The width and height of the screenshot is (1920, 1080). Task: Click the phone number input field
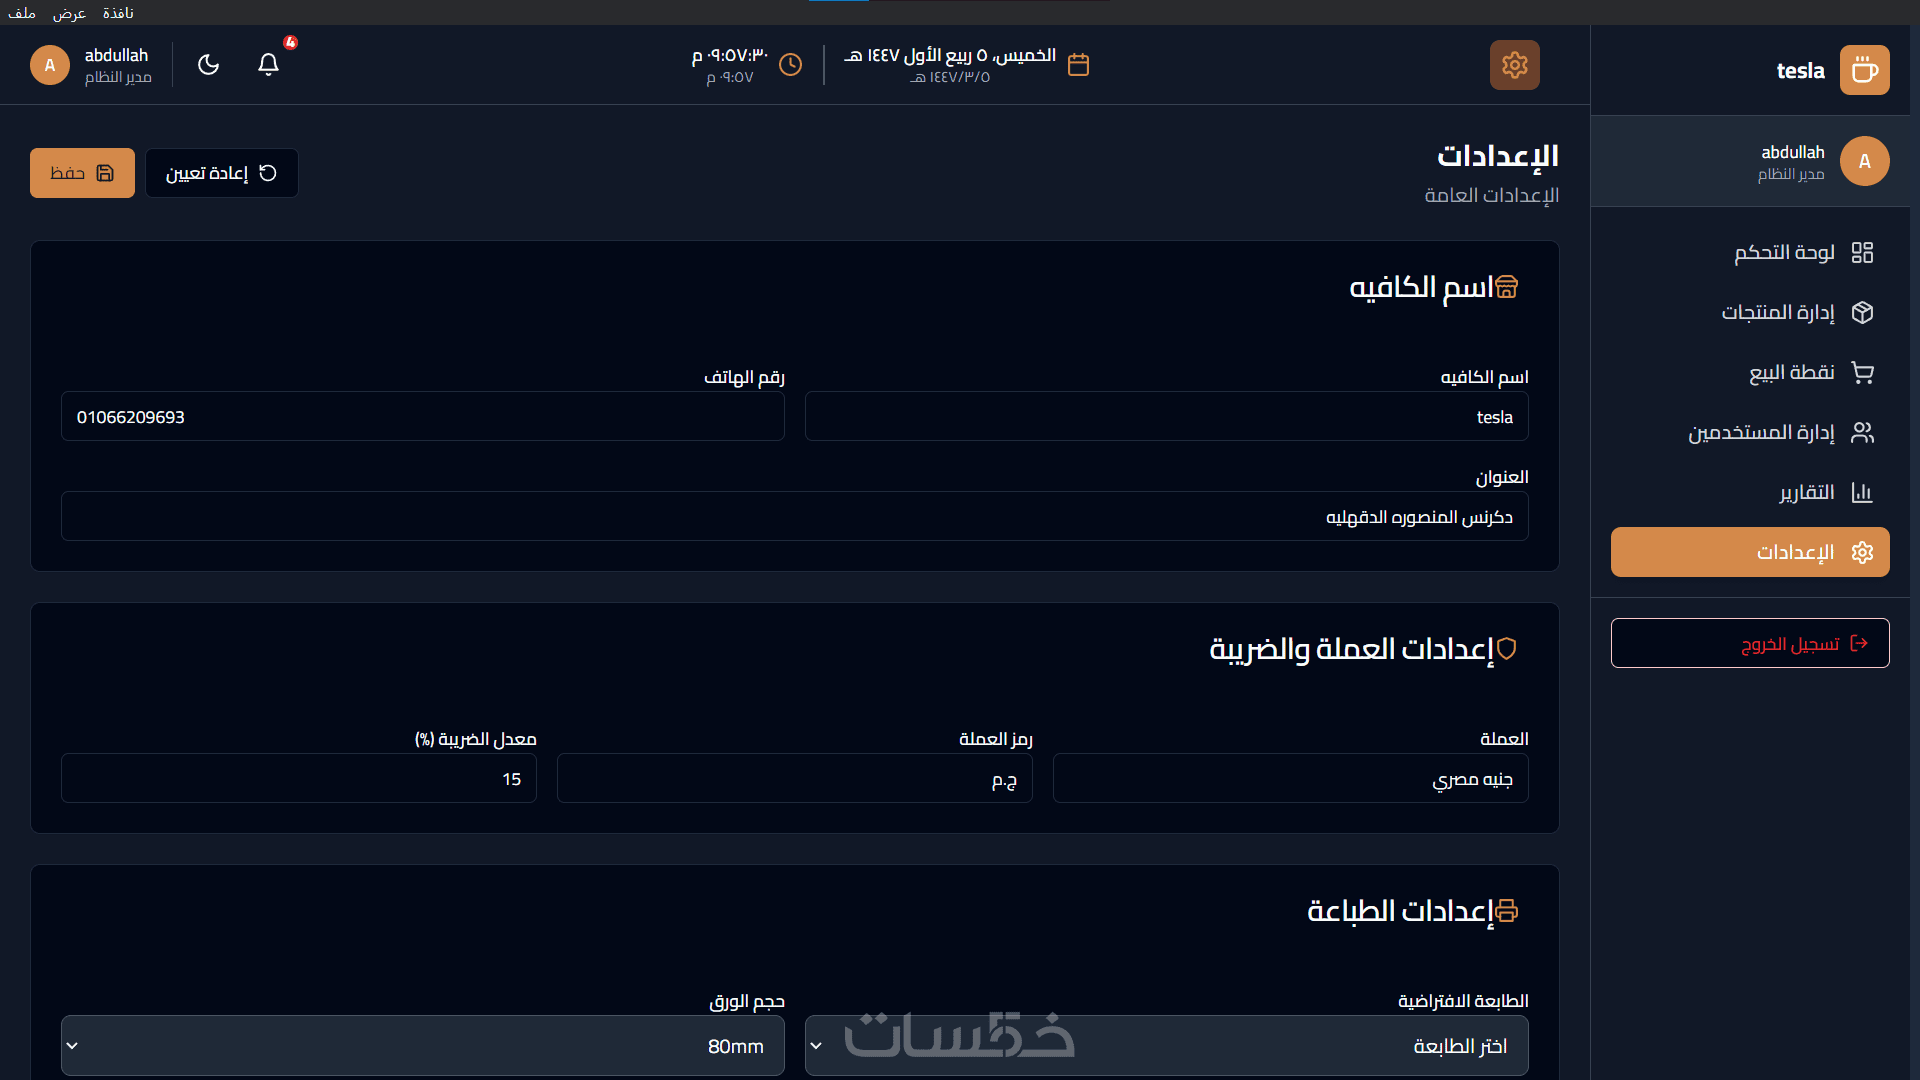coord(422,416)
